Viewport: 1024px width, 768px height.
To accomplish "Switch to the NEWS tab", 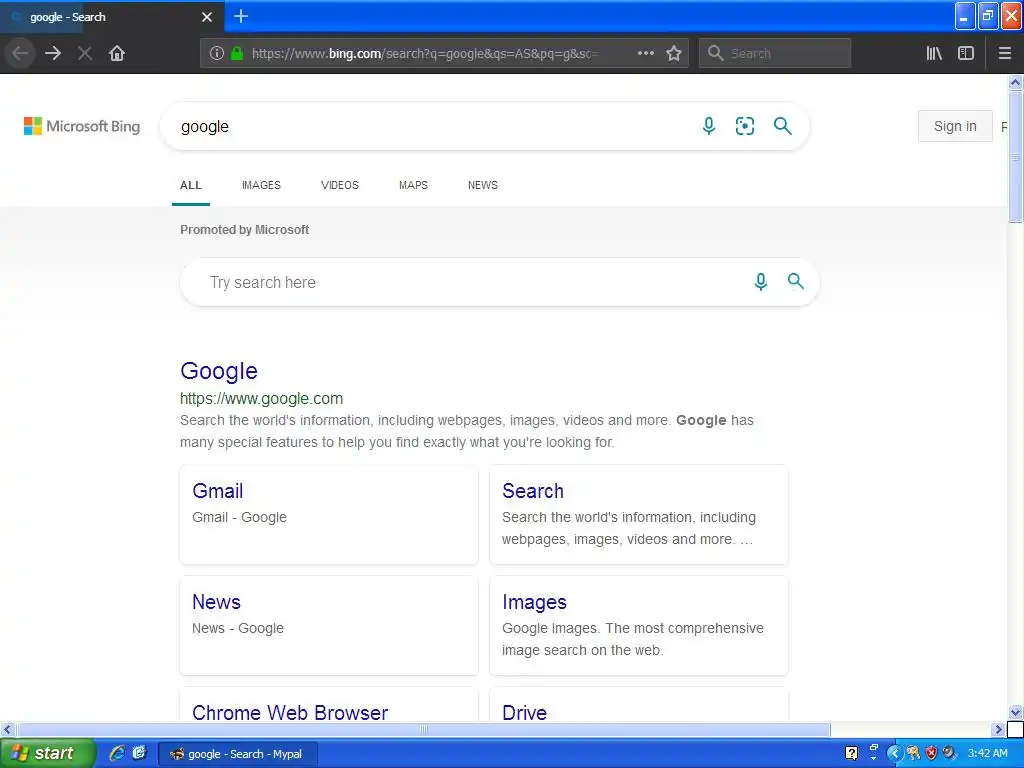I will (483, 185).
